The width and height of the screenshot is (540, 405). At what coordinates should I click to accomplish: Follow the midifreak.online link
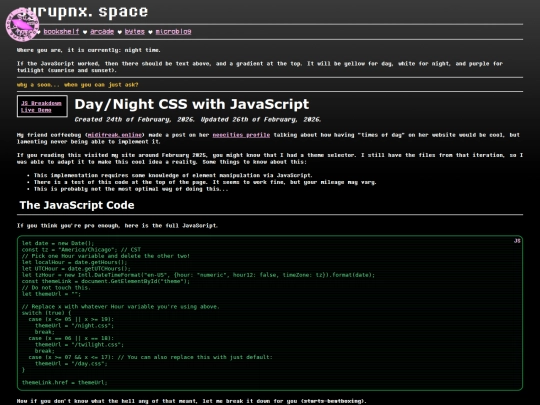tap(115, 135)
